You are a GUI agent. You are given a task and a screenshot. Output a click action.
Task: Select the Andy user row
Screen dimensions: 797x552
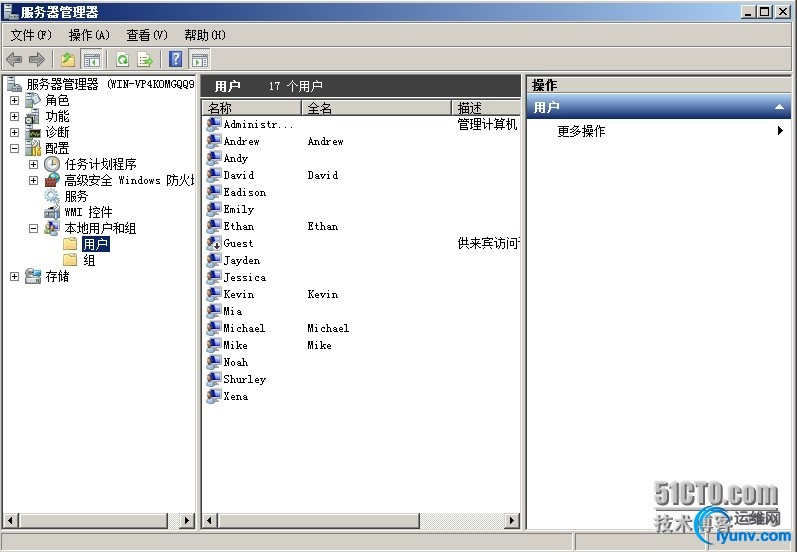tap(362, 159)
